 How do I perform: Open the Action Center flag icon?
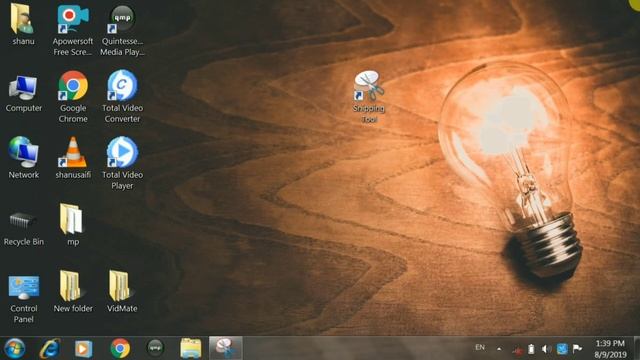[x=577, y=349]
